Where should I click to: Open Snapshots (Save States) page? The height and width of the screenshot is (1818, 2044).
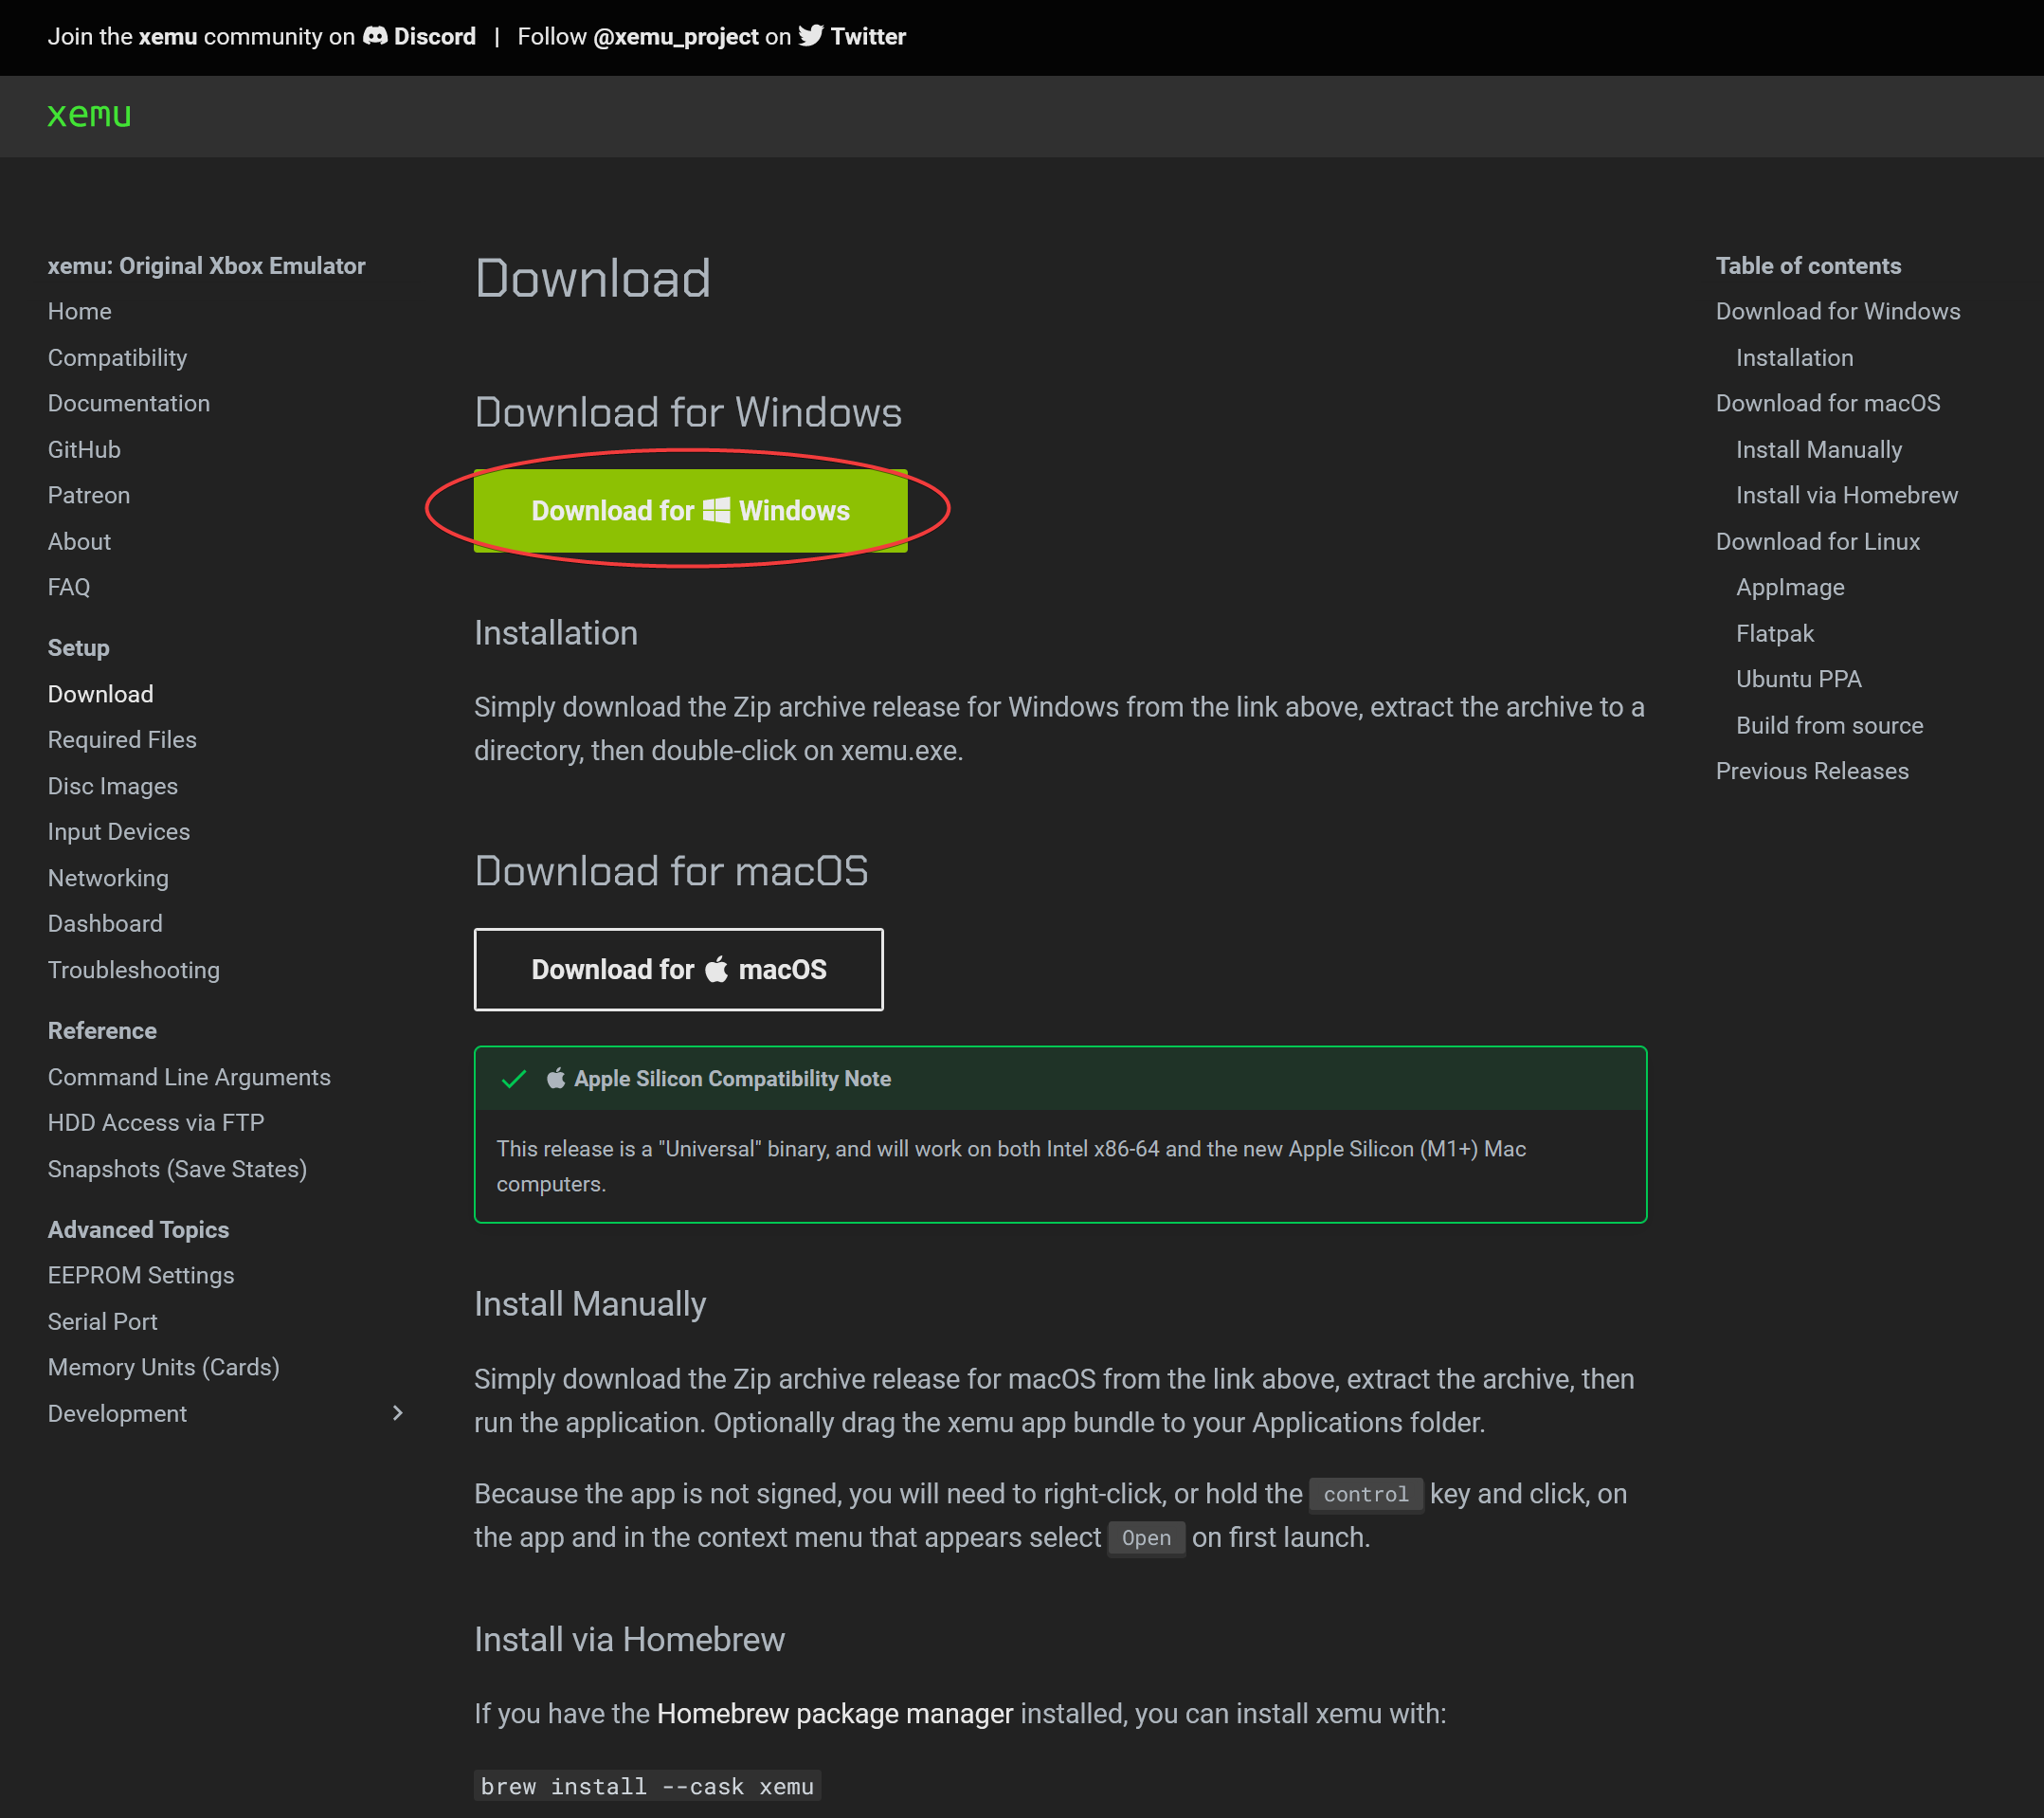[177, 1170]
